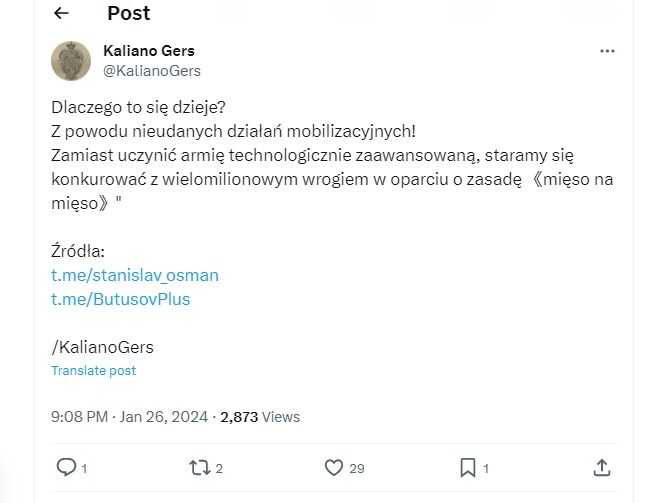Click the Kaliano Gers display name
The width and height of the screenshot is (657, 503).
tap(149, 50)
